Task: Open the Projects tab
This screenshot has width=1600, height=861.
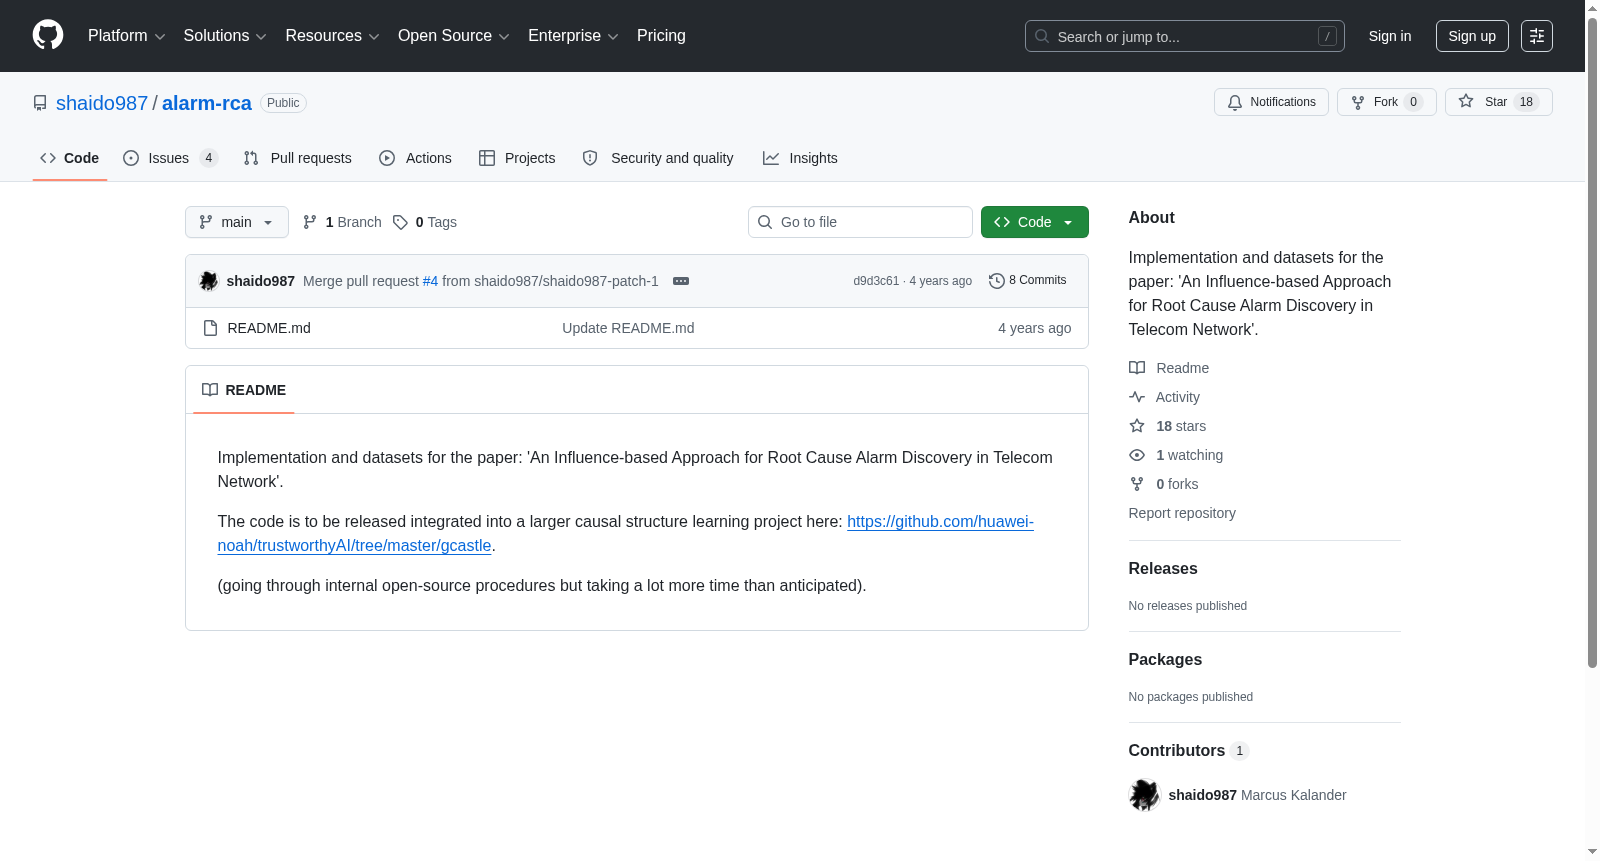Action: pos(517,158)
